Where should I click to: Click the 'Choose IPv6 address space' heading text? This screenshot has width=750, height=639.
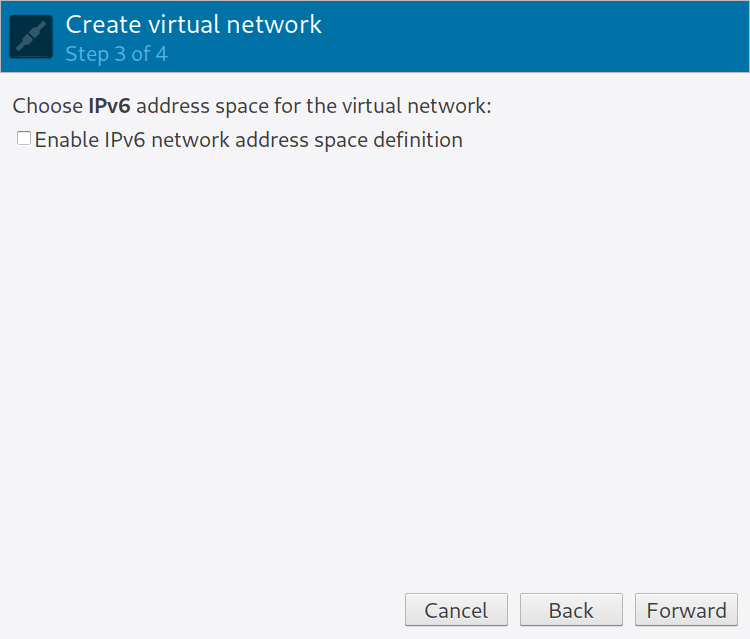(252, 106)
